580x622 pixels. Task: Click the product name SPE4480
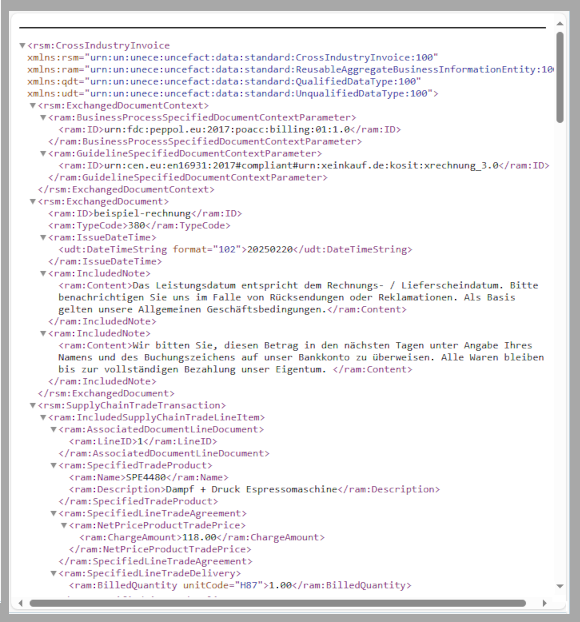pos(146,477)
